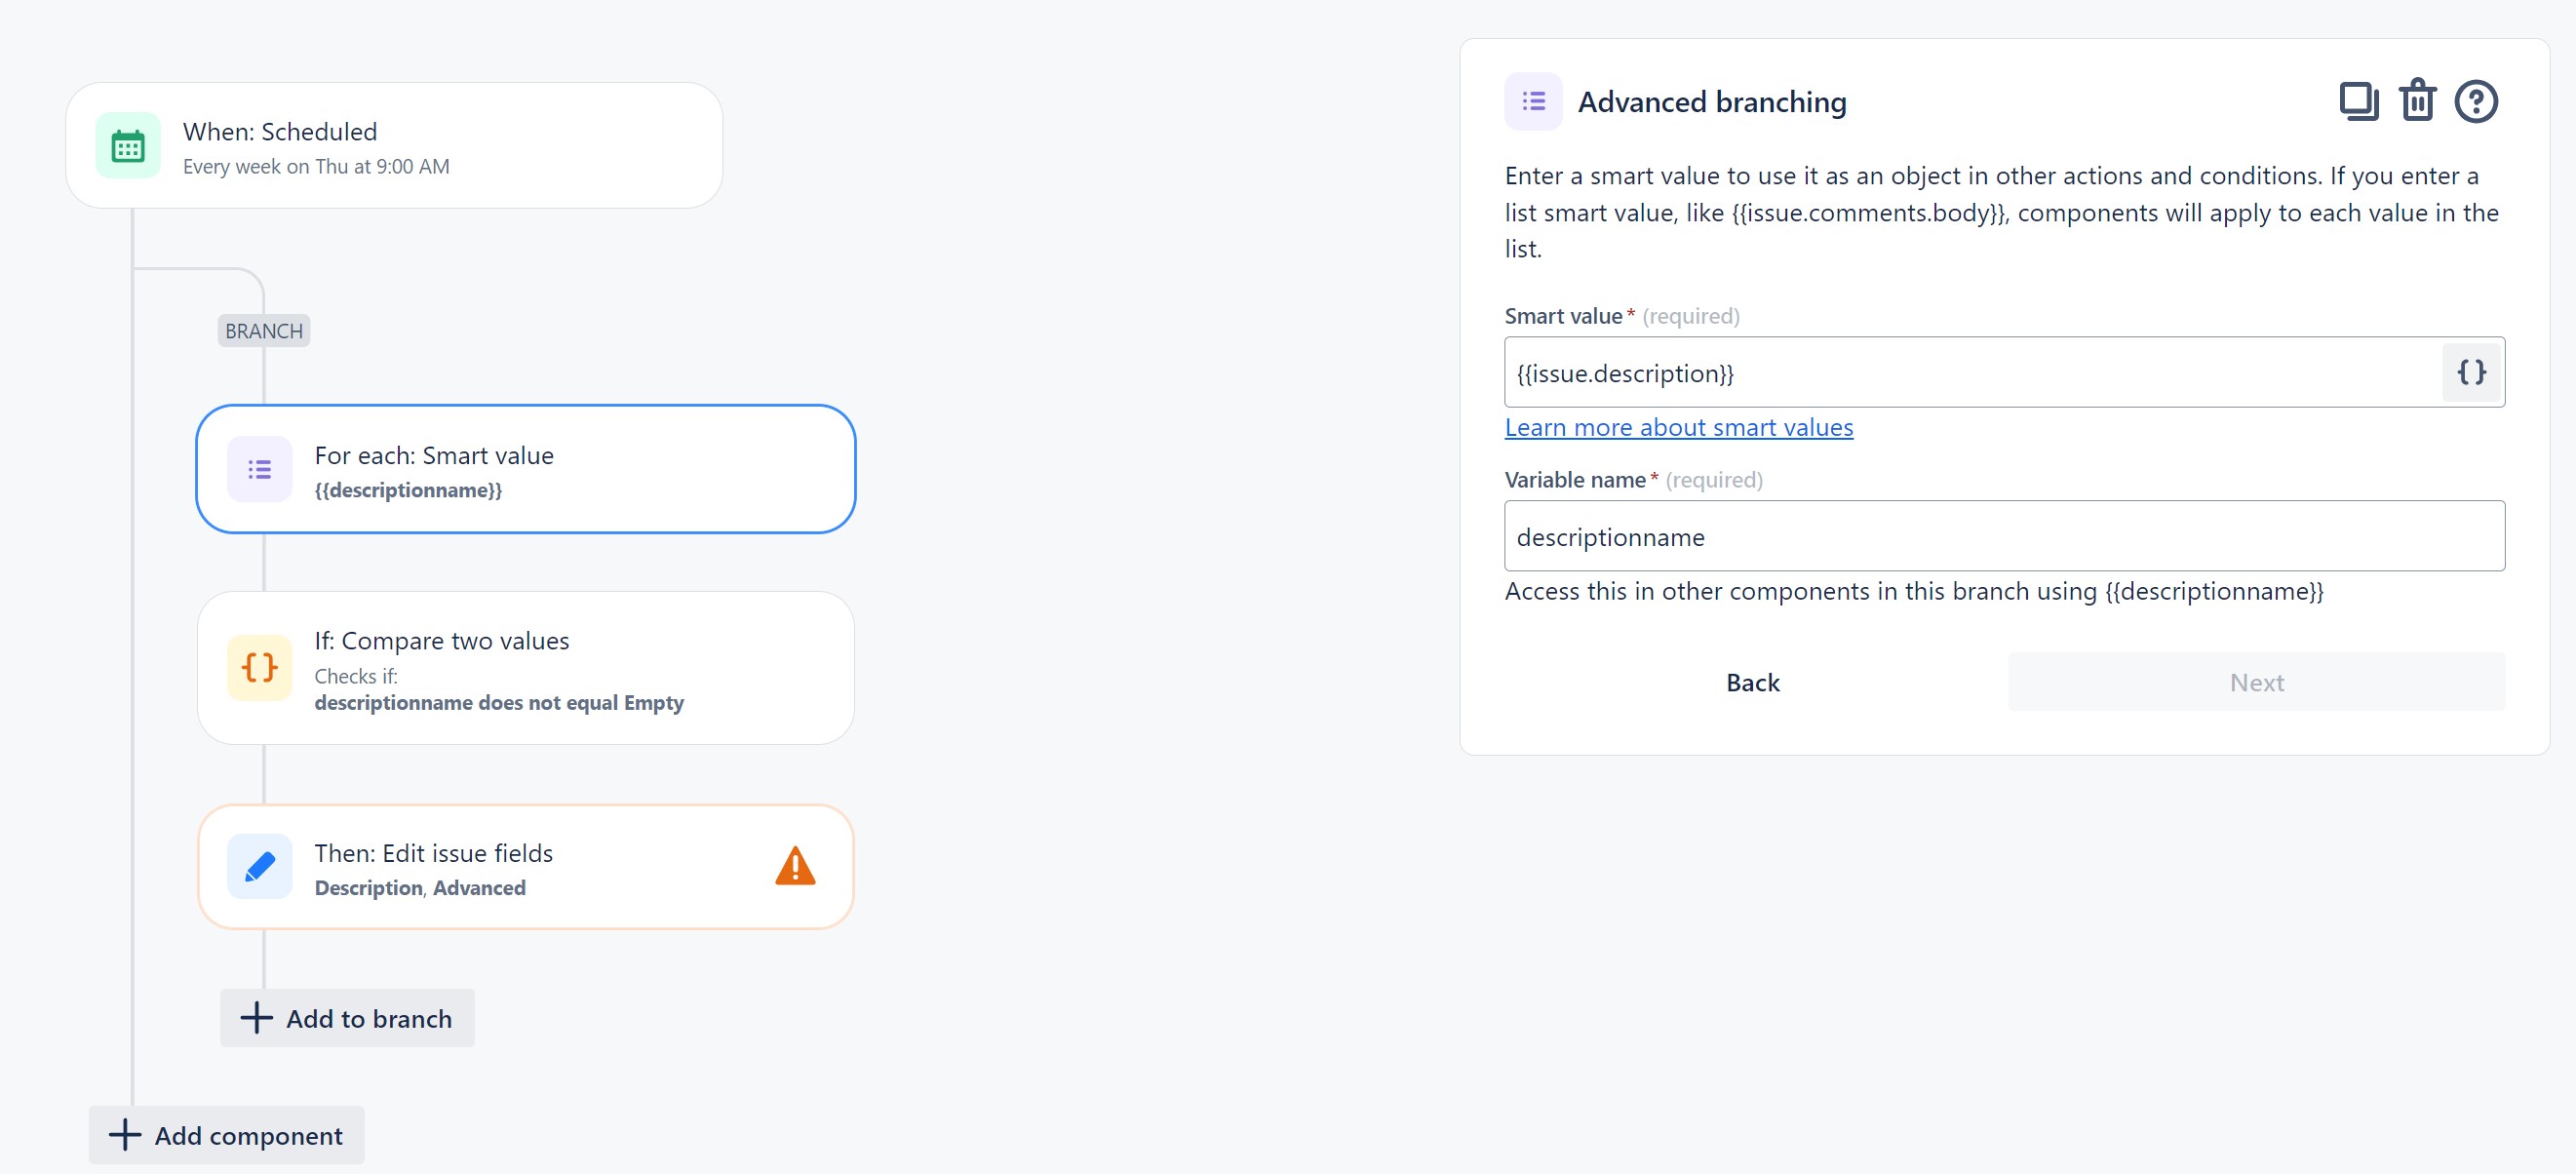Open help with question mark icon
This screenshot has width=2576, height=1174.
[x=2476, y=102]
